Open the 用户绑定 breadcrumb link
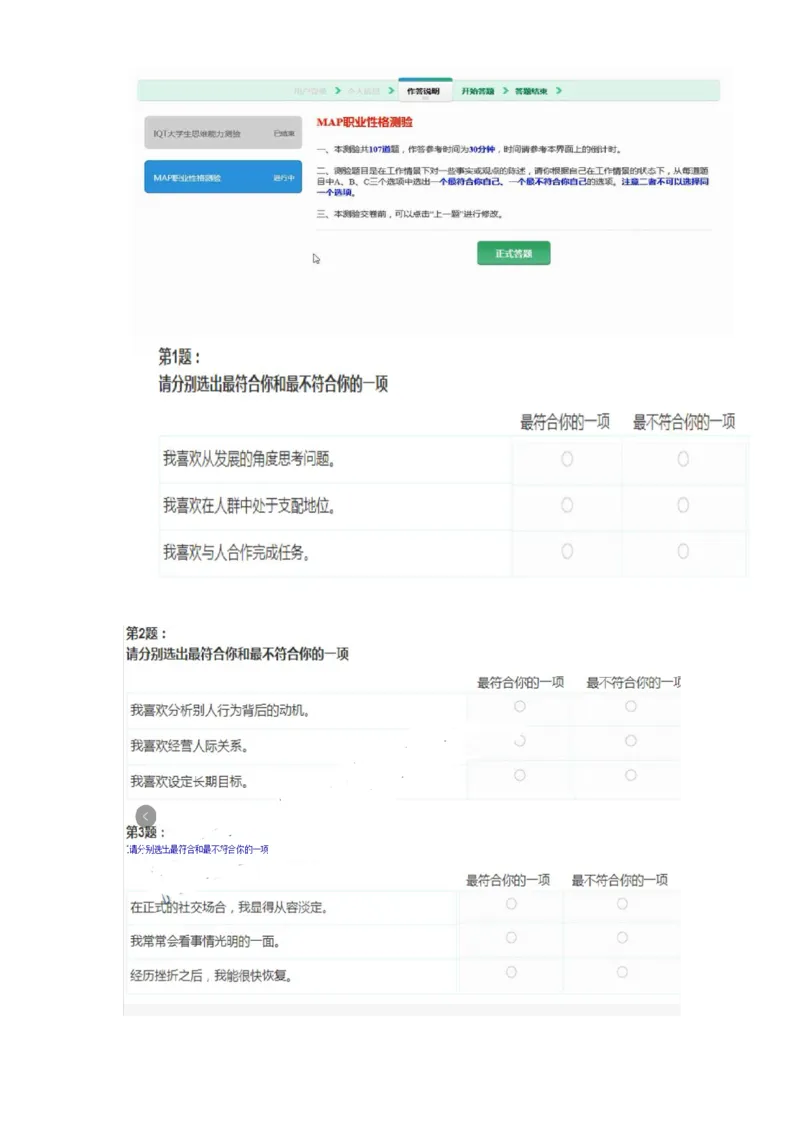Viewport: 800px width, 1132px height. point(311,89)
